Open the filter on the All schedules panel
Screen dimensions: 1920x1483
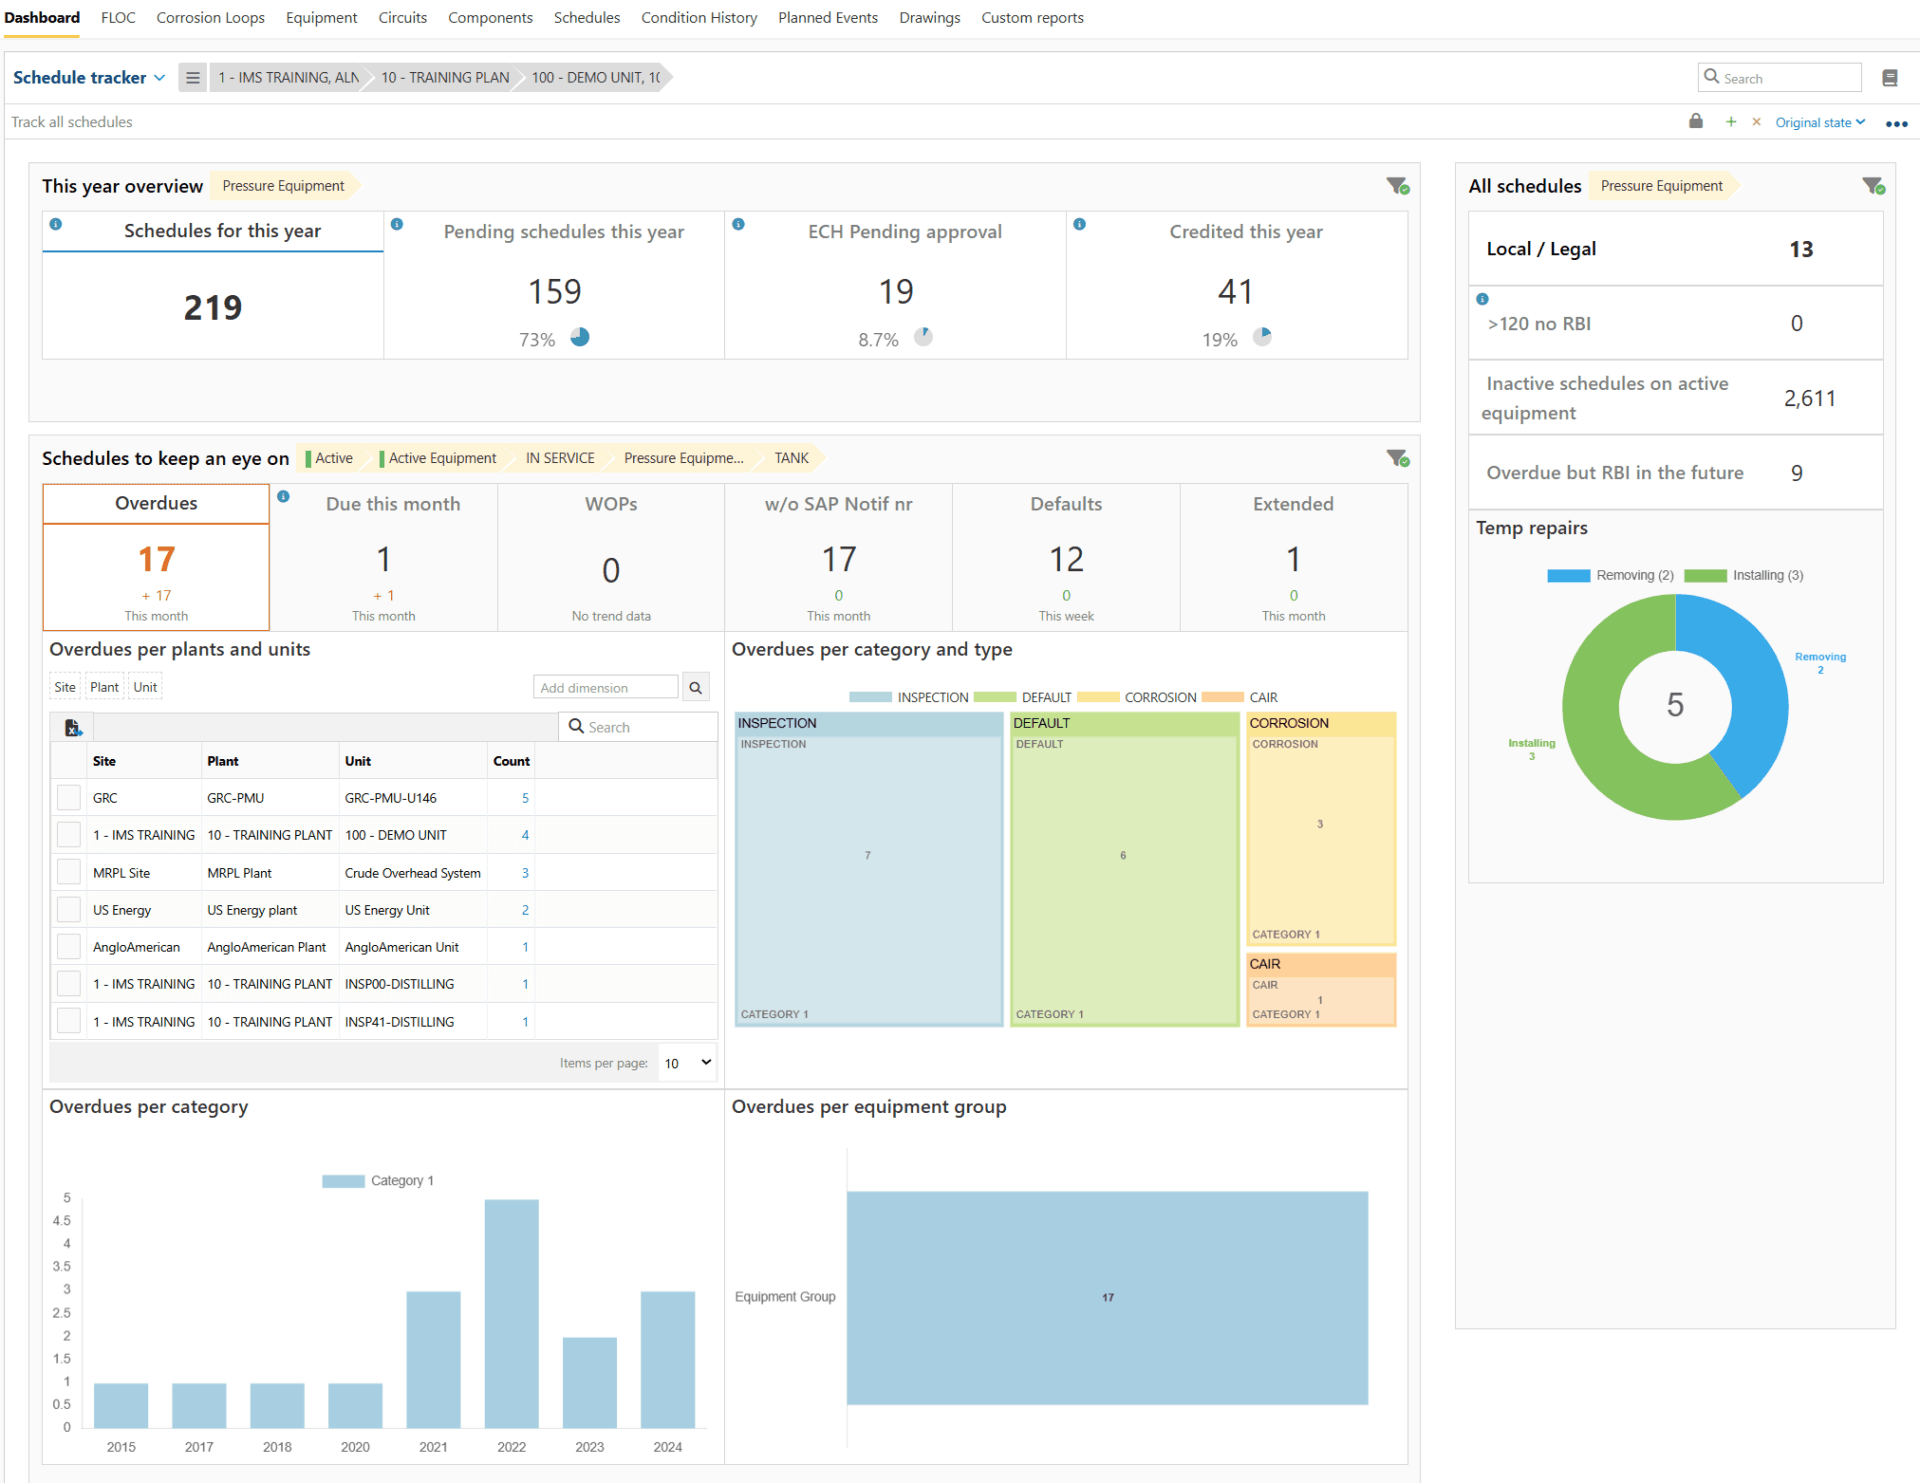pos(1874,185)
